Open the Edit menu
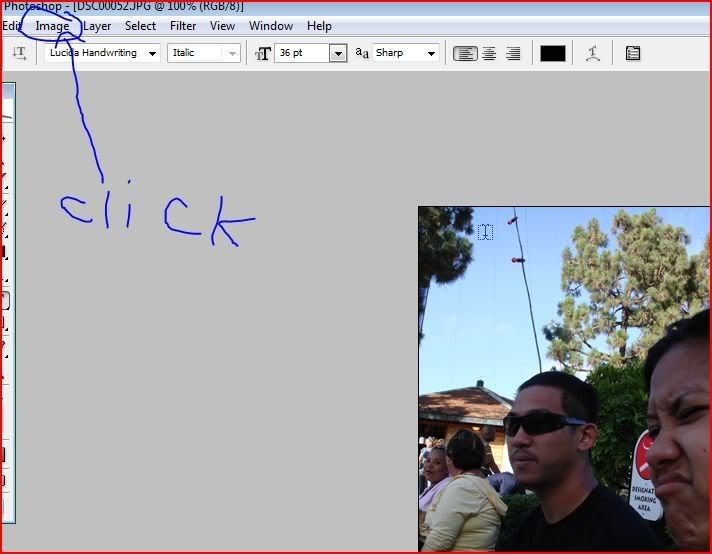The image size is (712, 554). tap(12, 26)
